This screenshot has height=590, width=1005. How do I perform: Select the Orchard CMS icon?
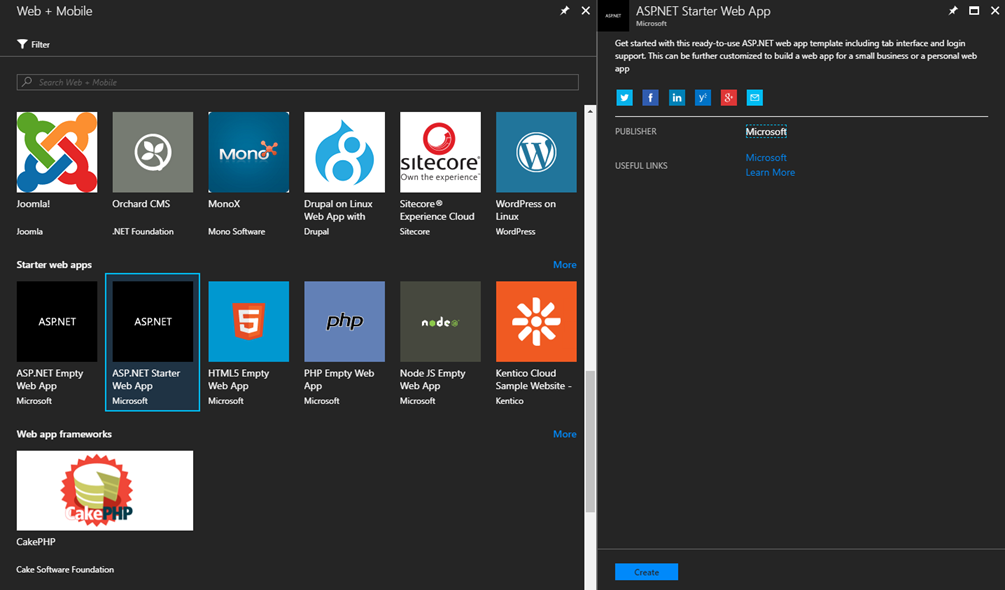point(153,152)
